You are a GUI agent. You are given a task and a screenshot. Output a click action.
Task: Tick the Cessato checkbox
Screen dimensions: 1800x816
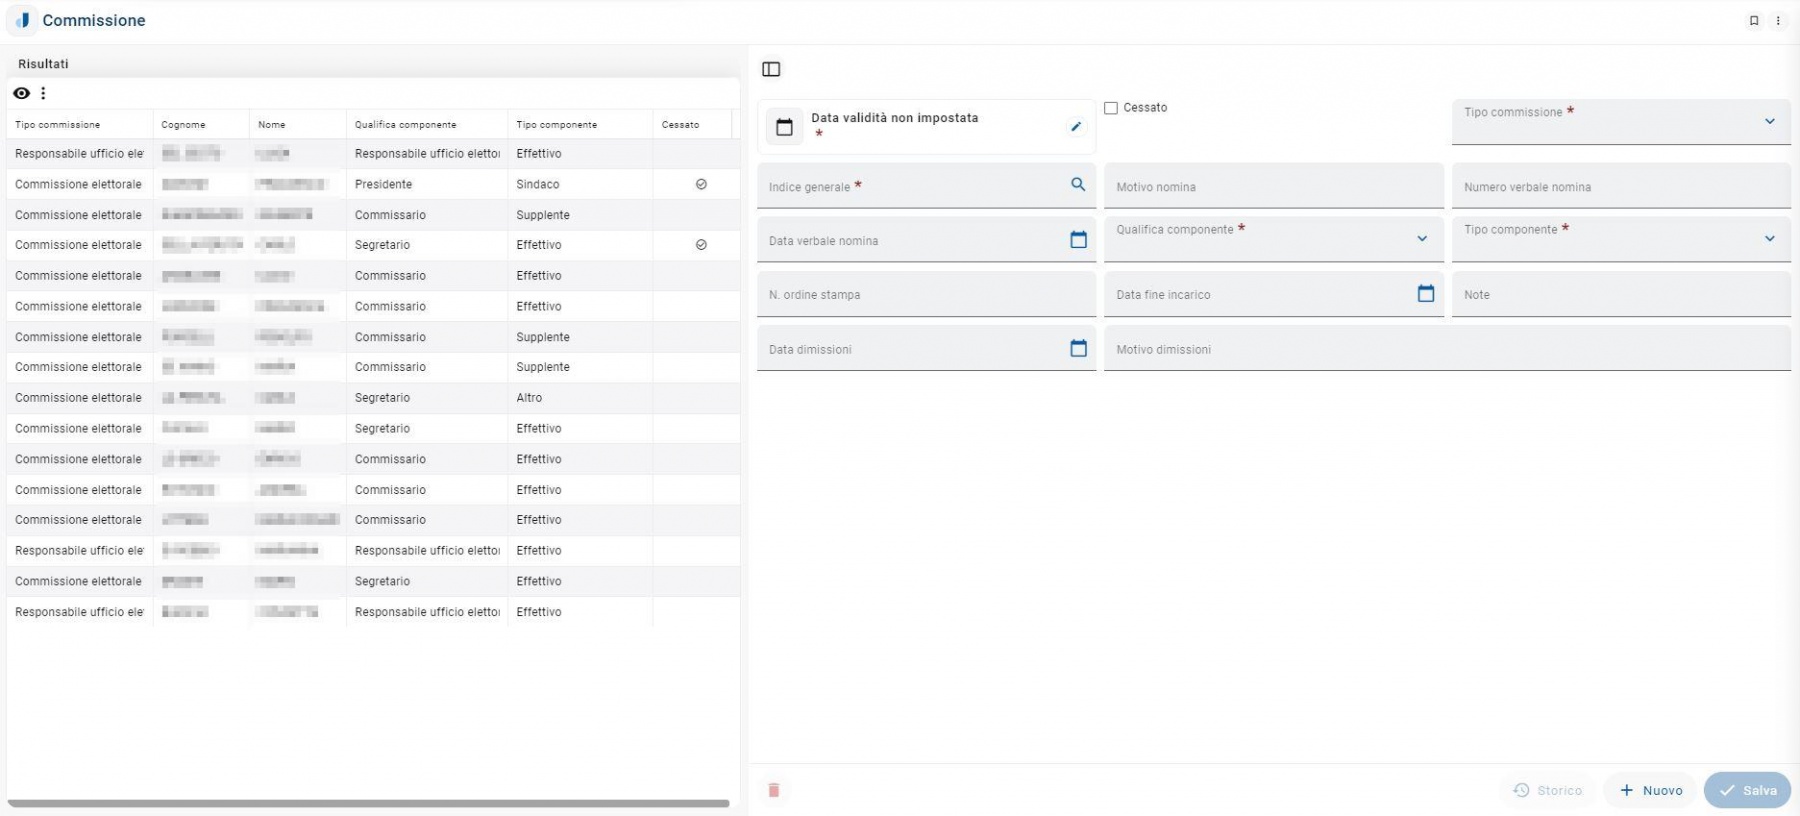(x=1111, y=108)
